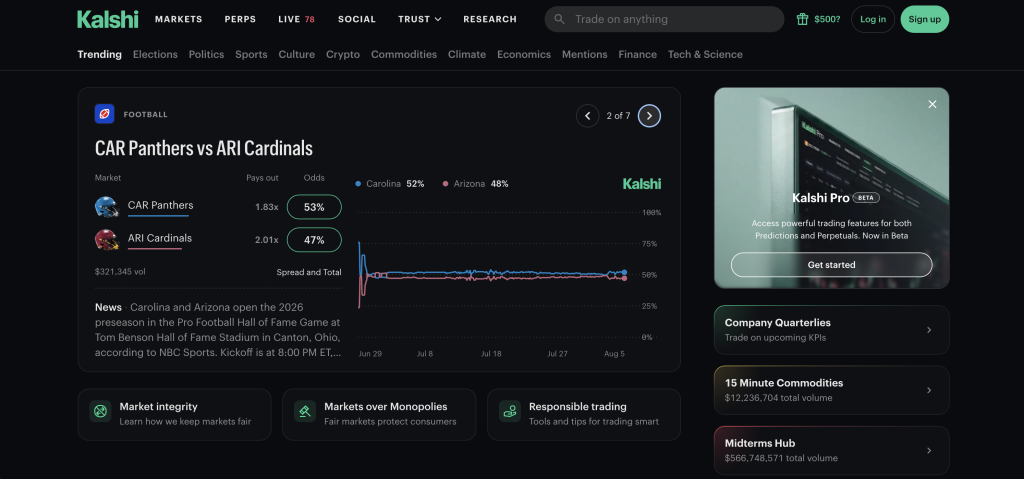Click the Log in button

(873, 19)
